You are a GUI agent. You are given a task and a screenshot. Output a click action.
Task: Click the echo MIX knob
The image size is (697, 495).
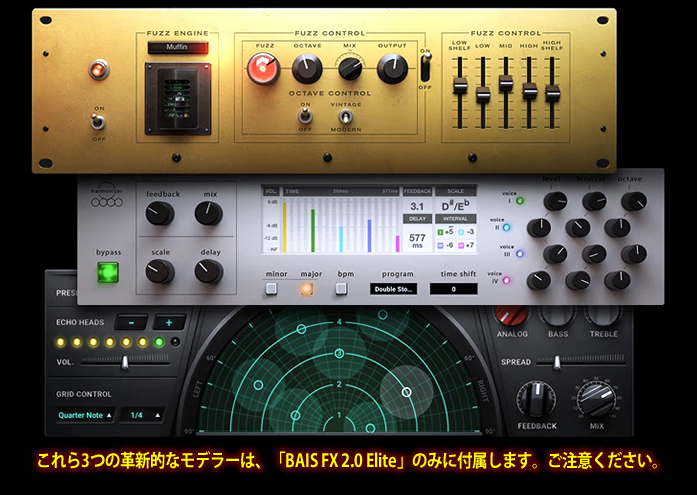(596, 399)
